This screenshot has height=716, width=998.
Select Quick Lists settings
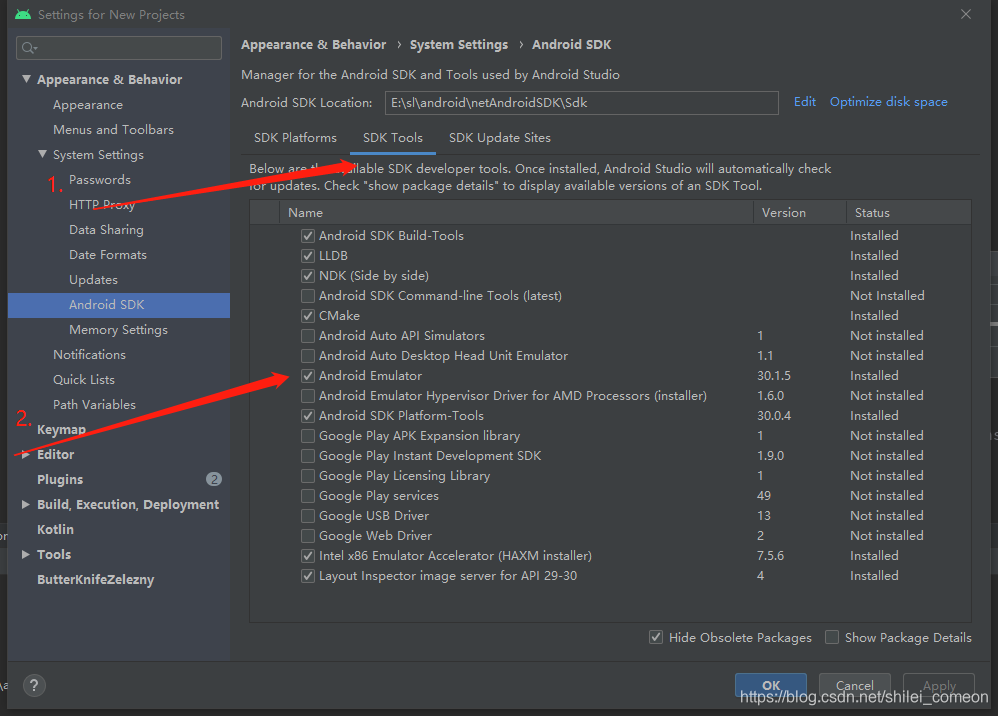coord(84,380)
